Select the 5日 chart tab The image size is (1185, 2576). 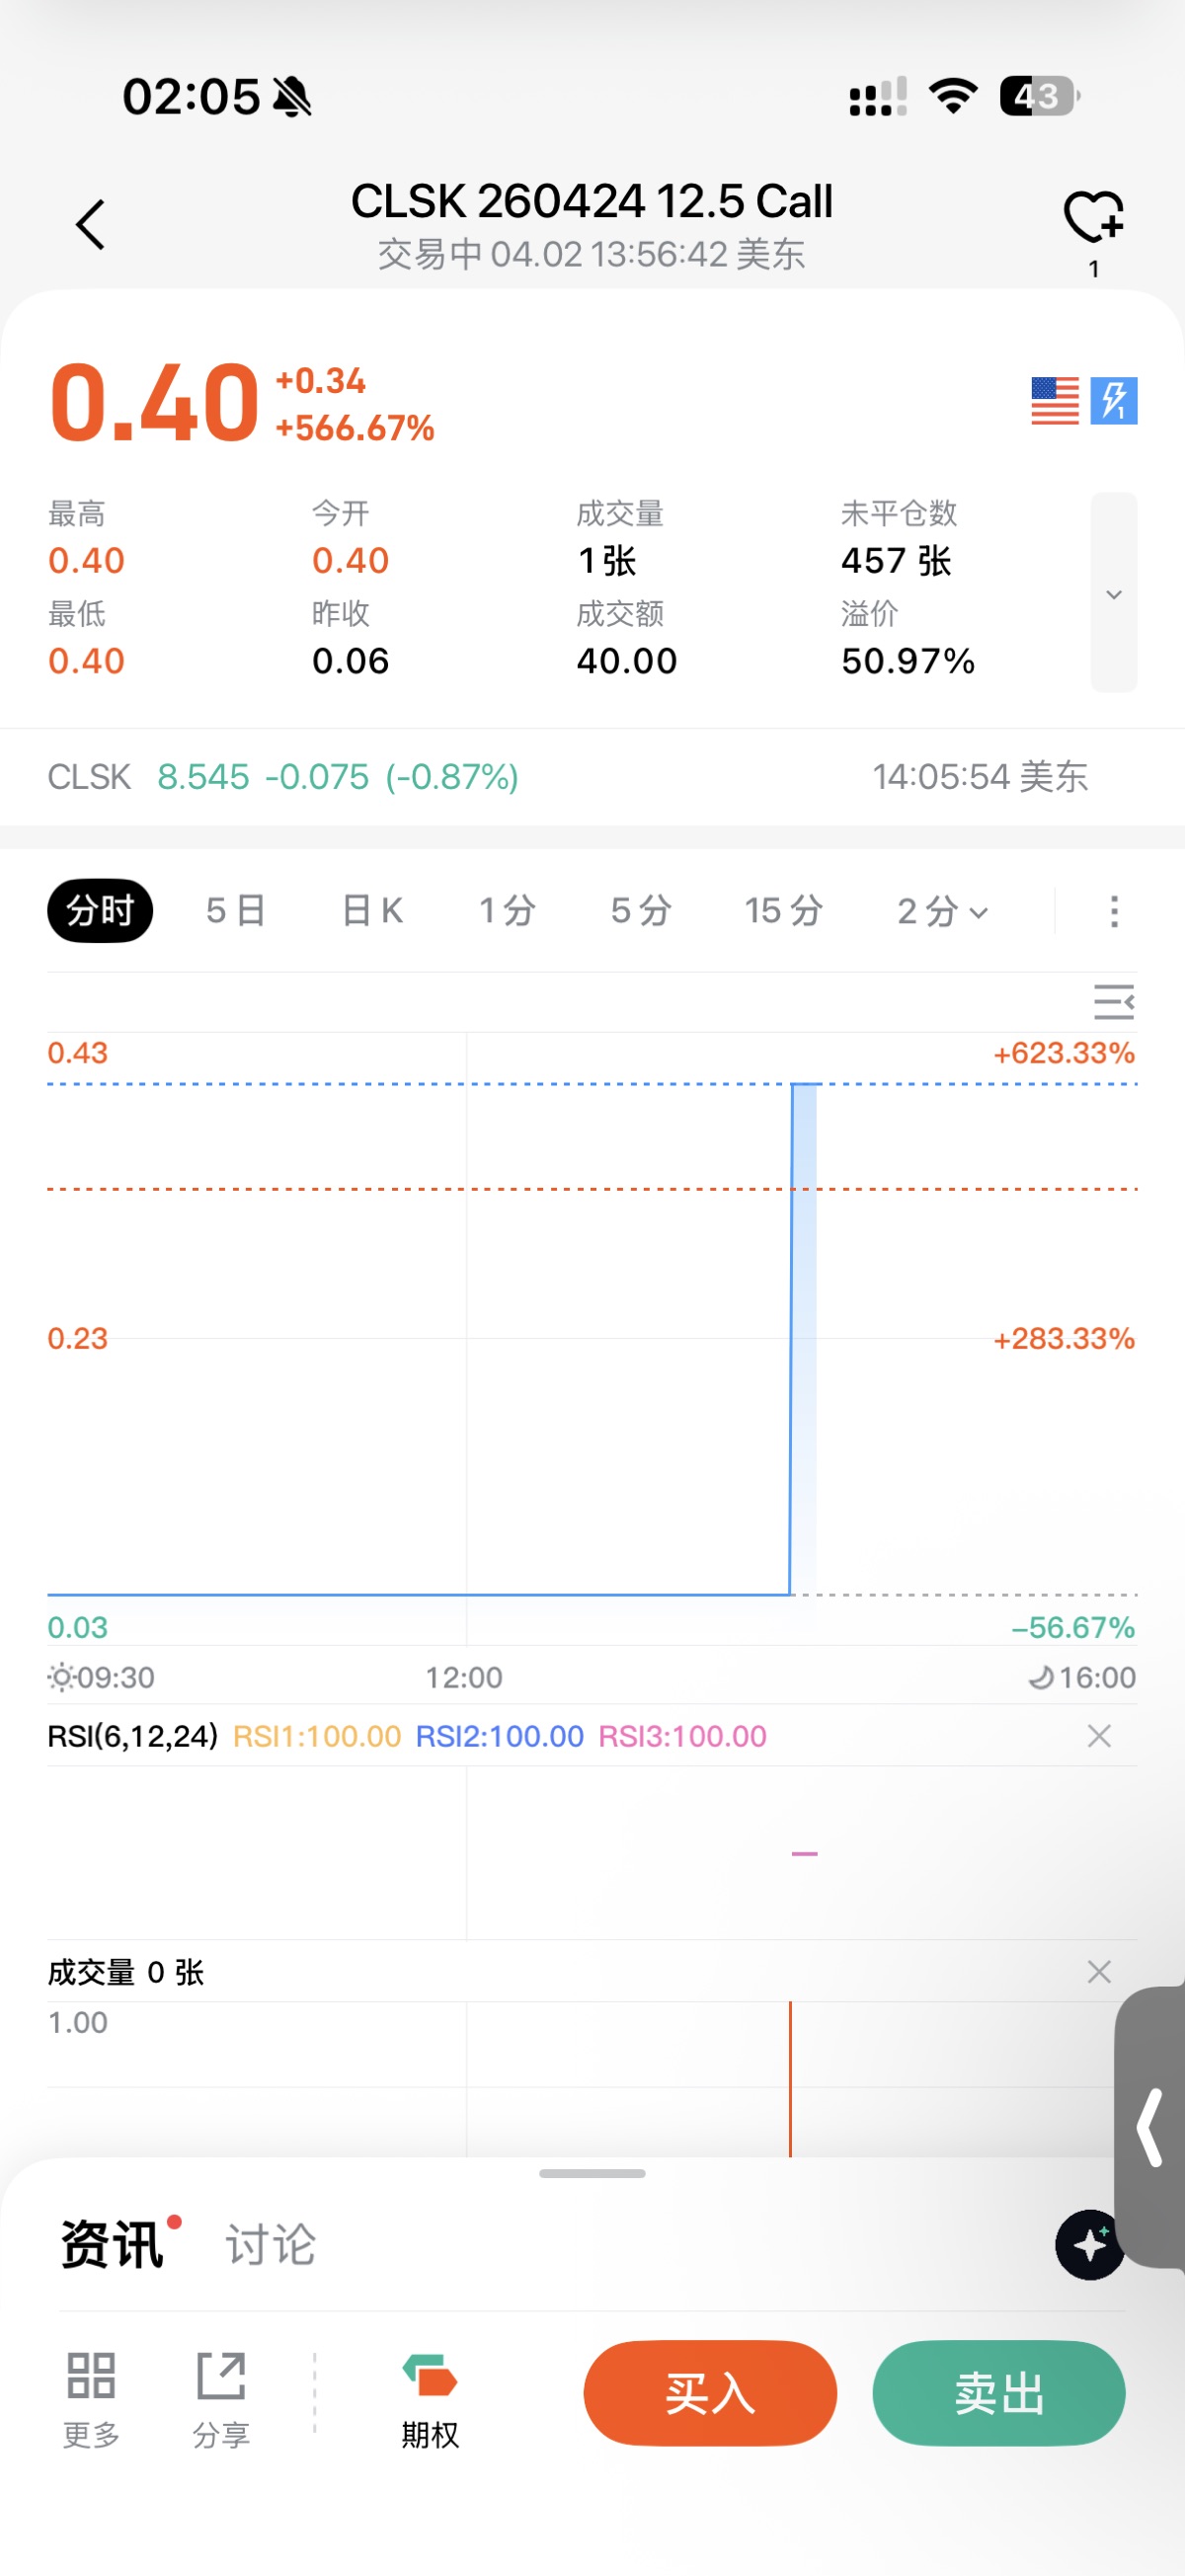pyautogui.click(x=236, y=911)
